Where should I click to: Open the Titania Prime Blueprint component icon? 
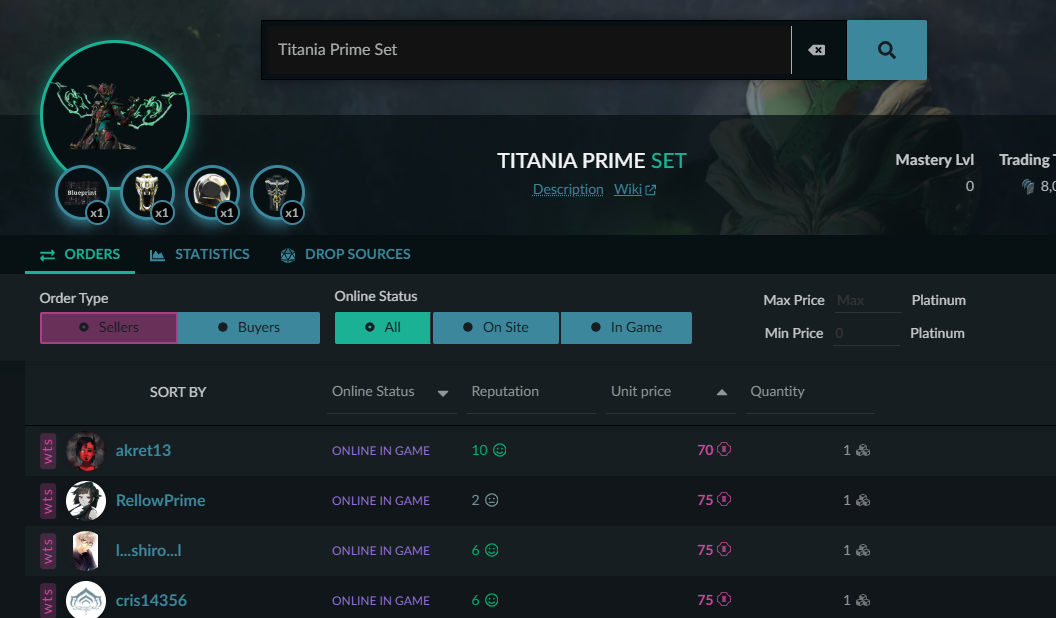coord(82,193)
